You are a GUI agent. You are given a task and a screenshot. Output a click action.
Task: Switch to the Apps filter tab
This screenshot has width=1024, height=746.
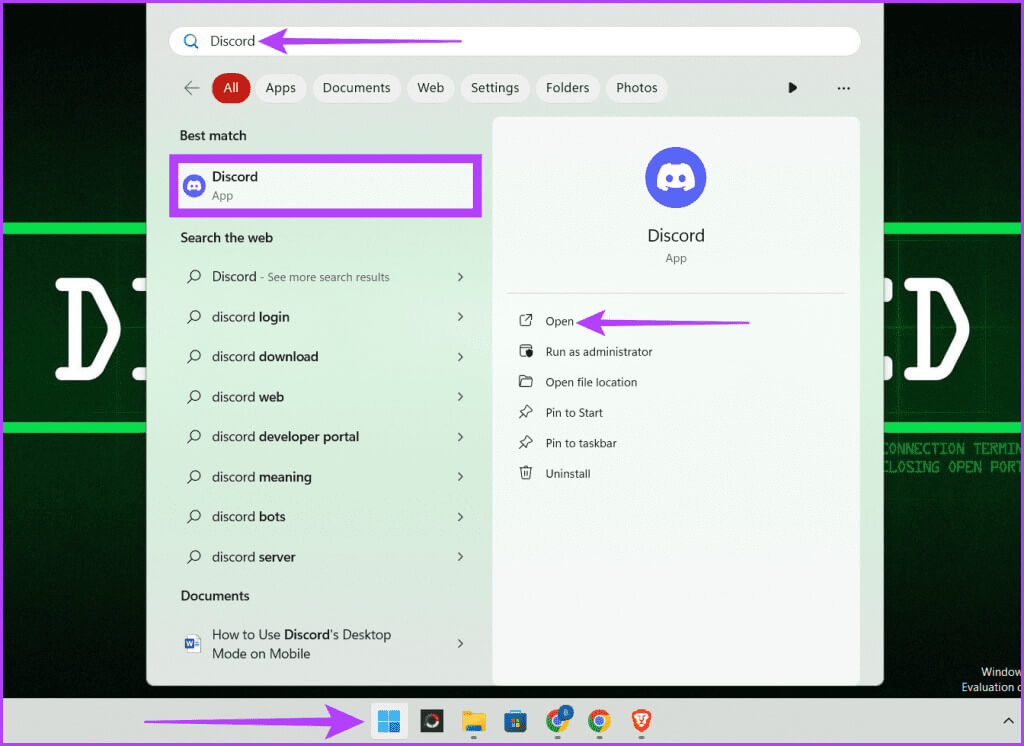pyautogui.click(x=280, y=88)
